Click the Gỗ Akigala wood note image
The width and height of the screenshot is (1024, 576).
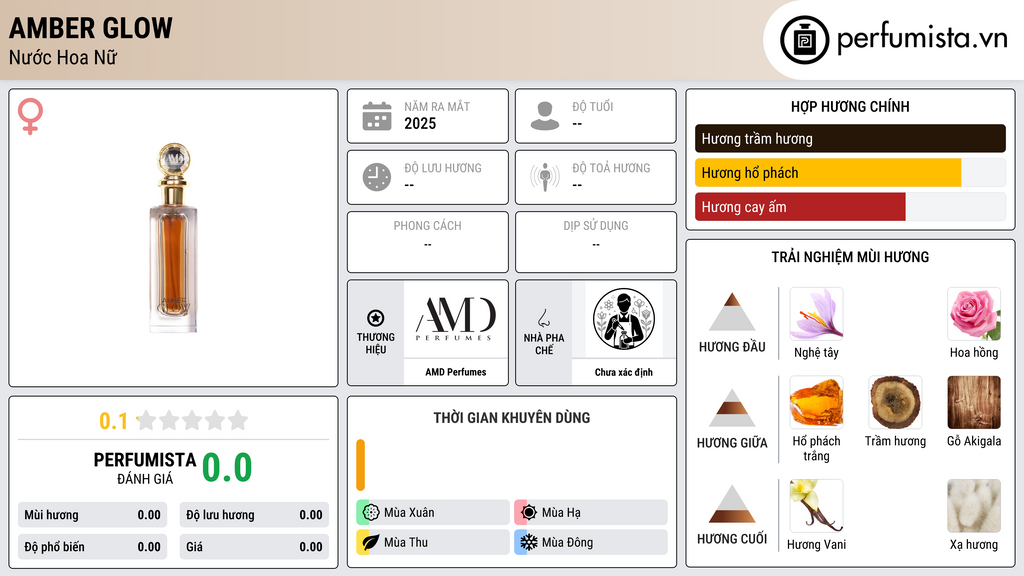tap(974, 402)
